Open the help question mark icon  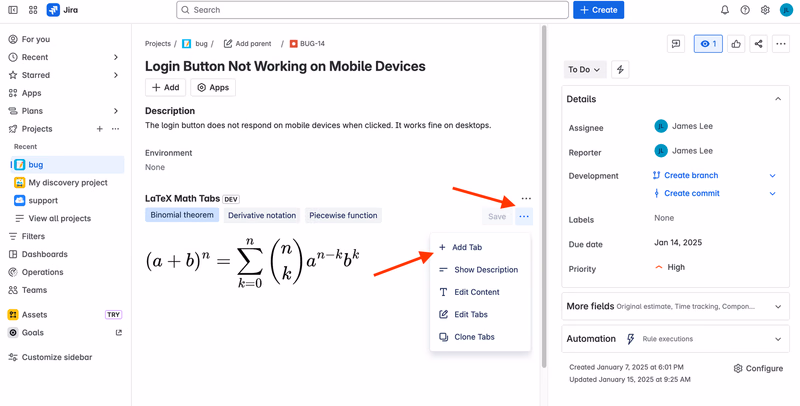tap(745, 10)
